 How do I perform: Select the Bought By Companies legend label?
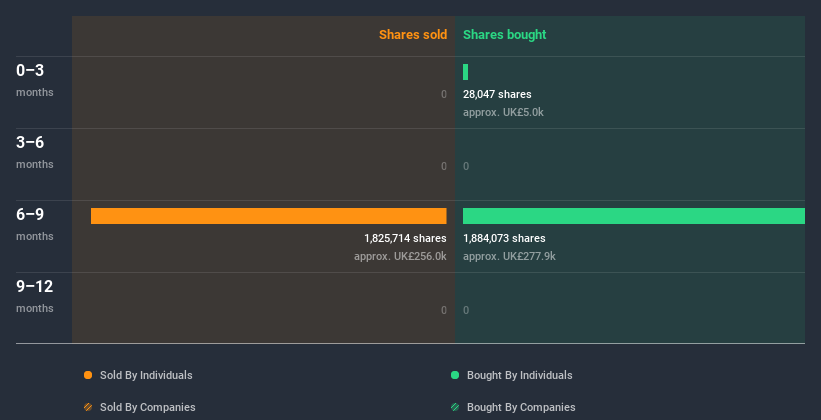tap(521, 407)
